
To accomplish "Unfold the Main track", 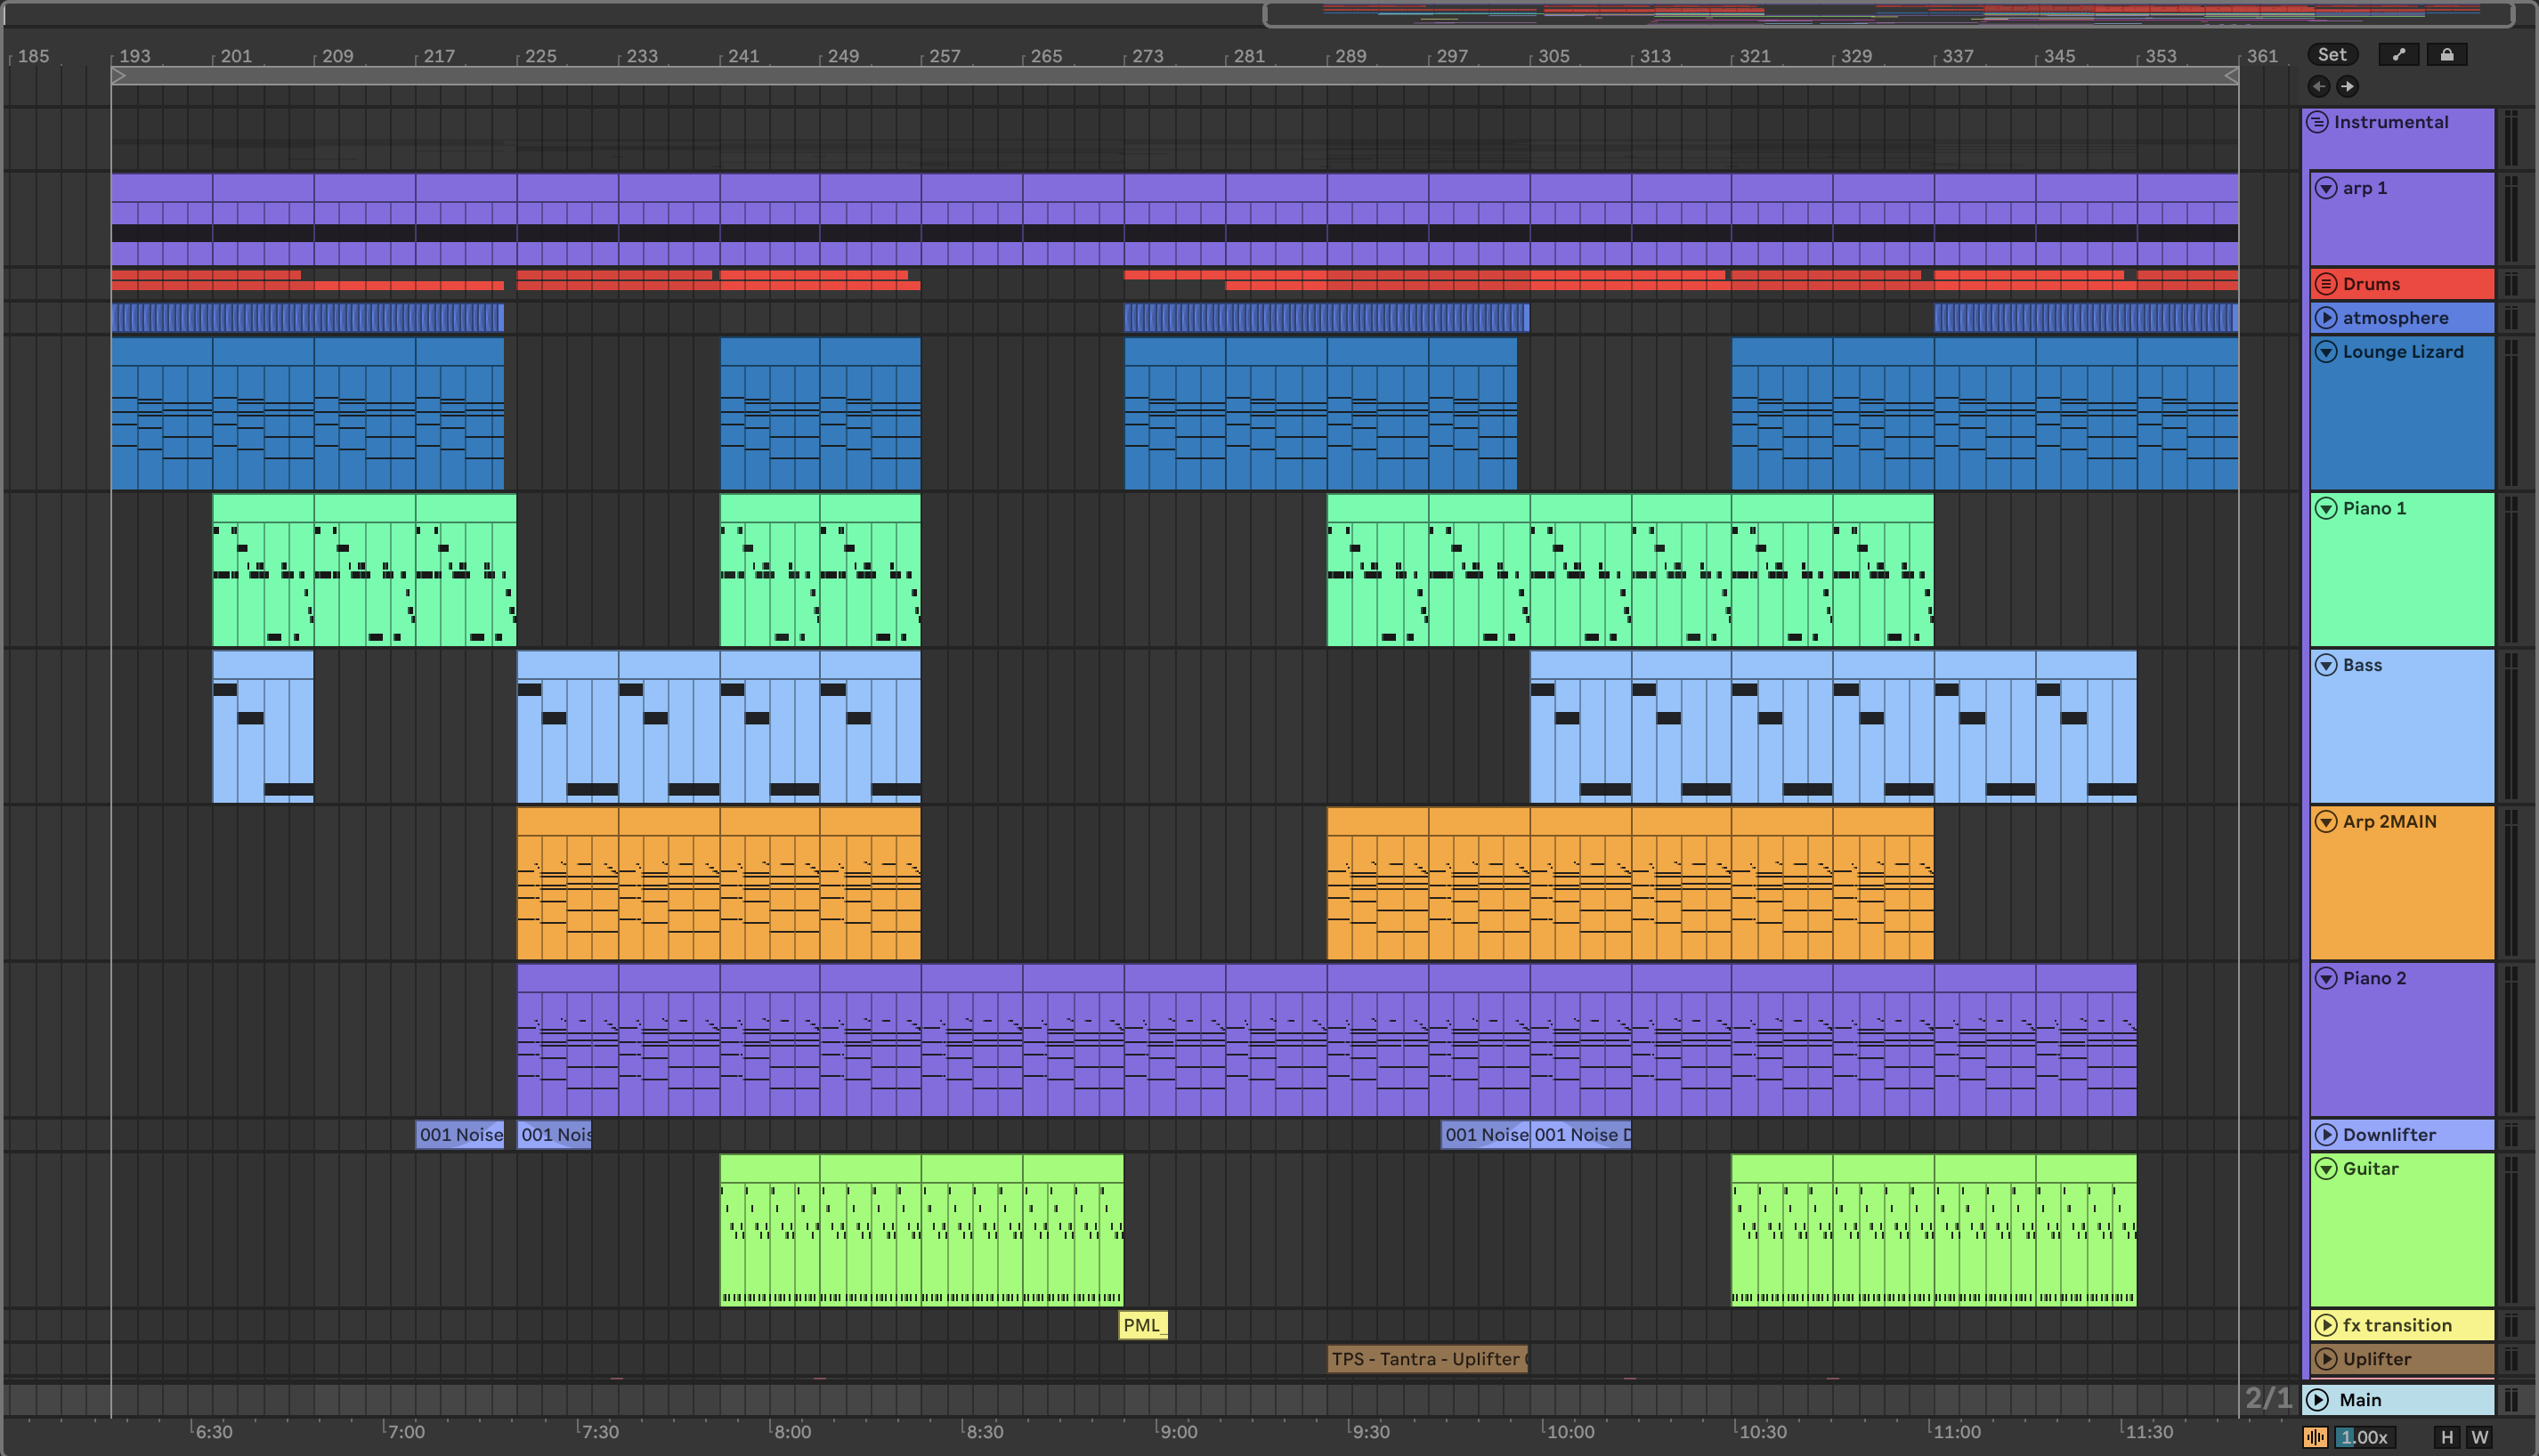I will click(x=2318, y=1400).
